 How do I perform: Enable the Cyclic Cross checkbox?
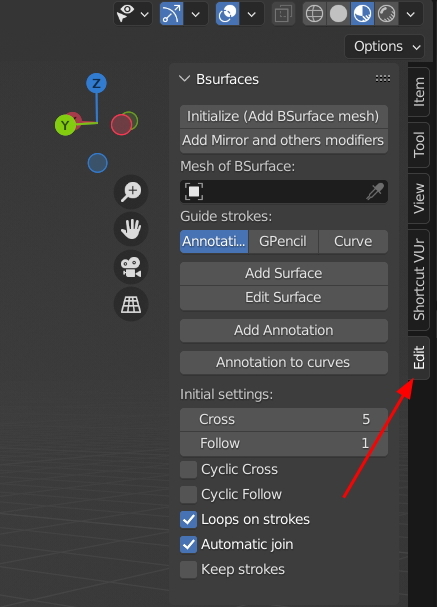tap(189, 470)
